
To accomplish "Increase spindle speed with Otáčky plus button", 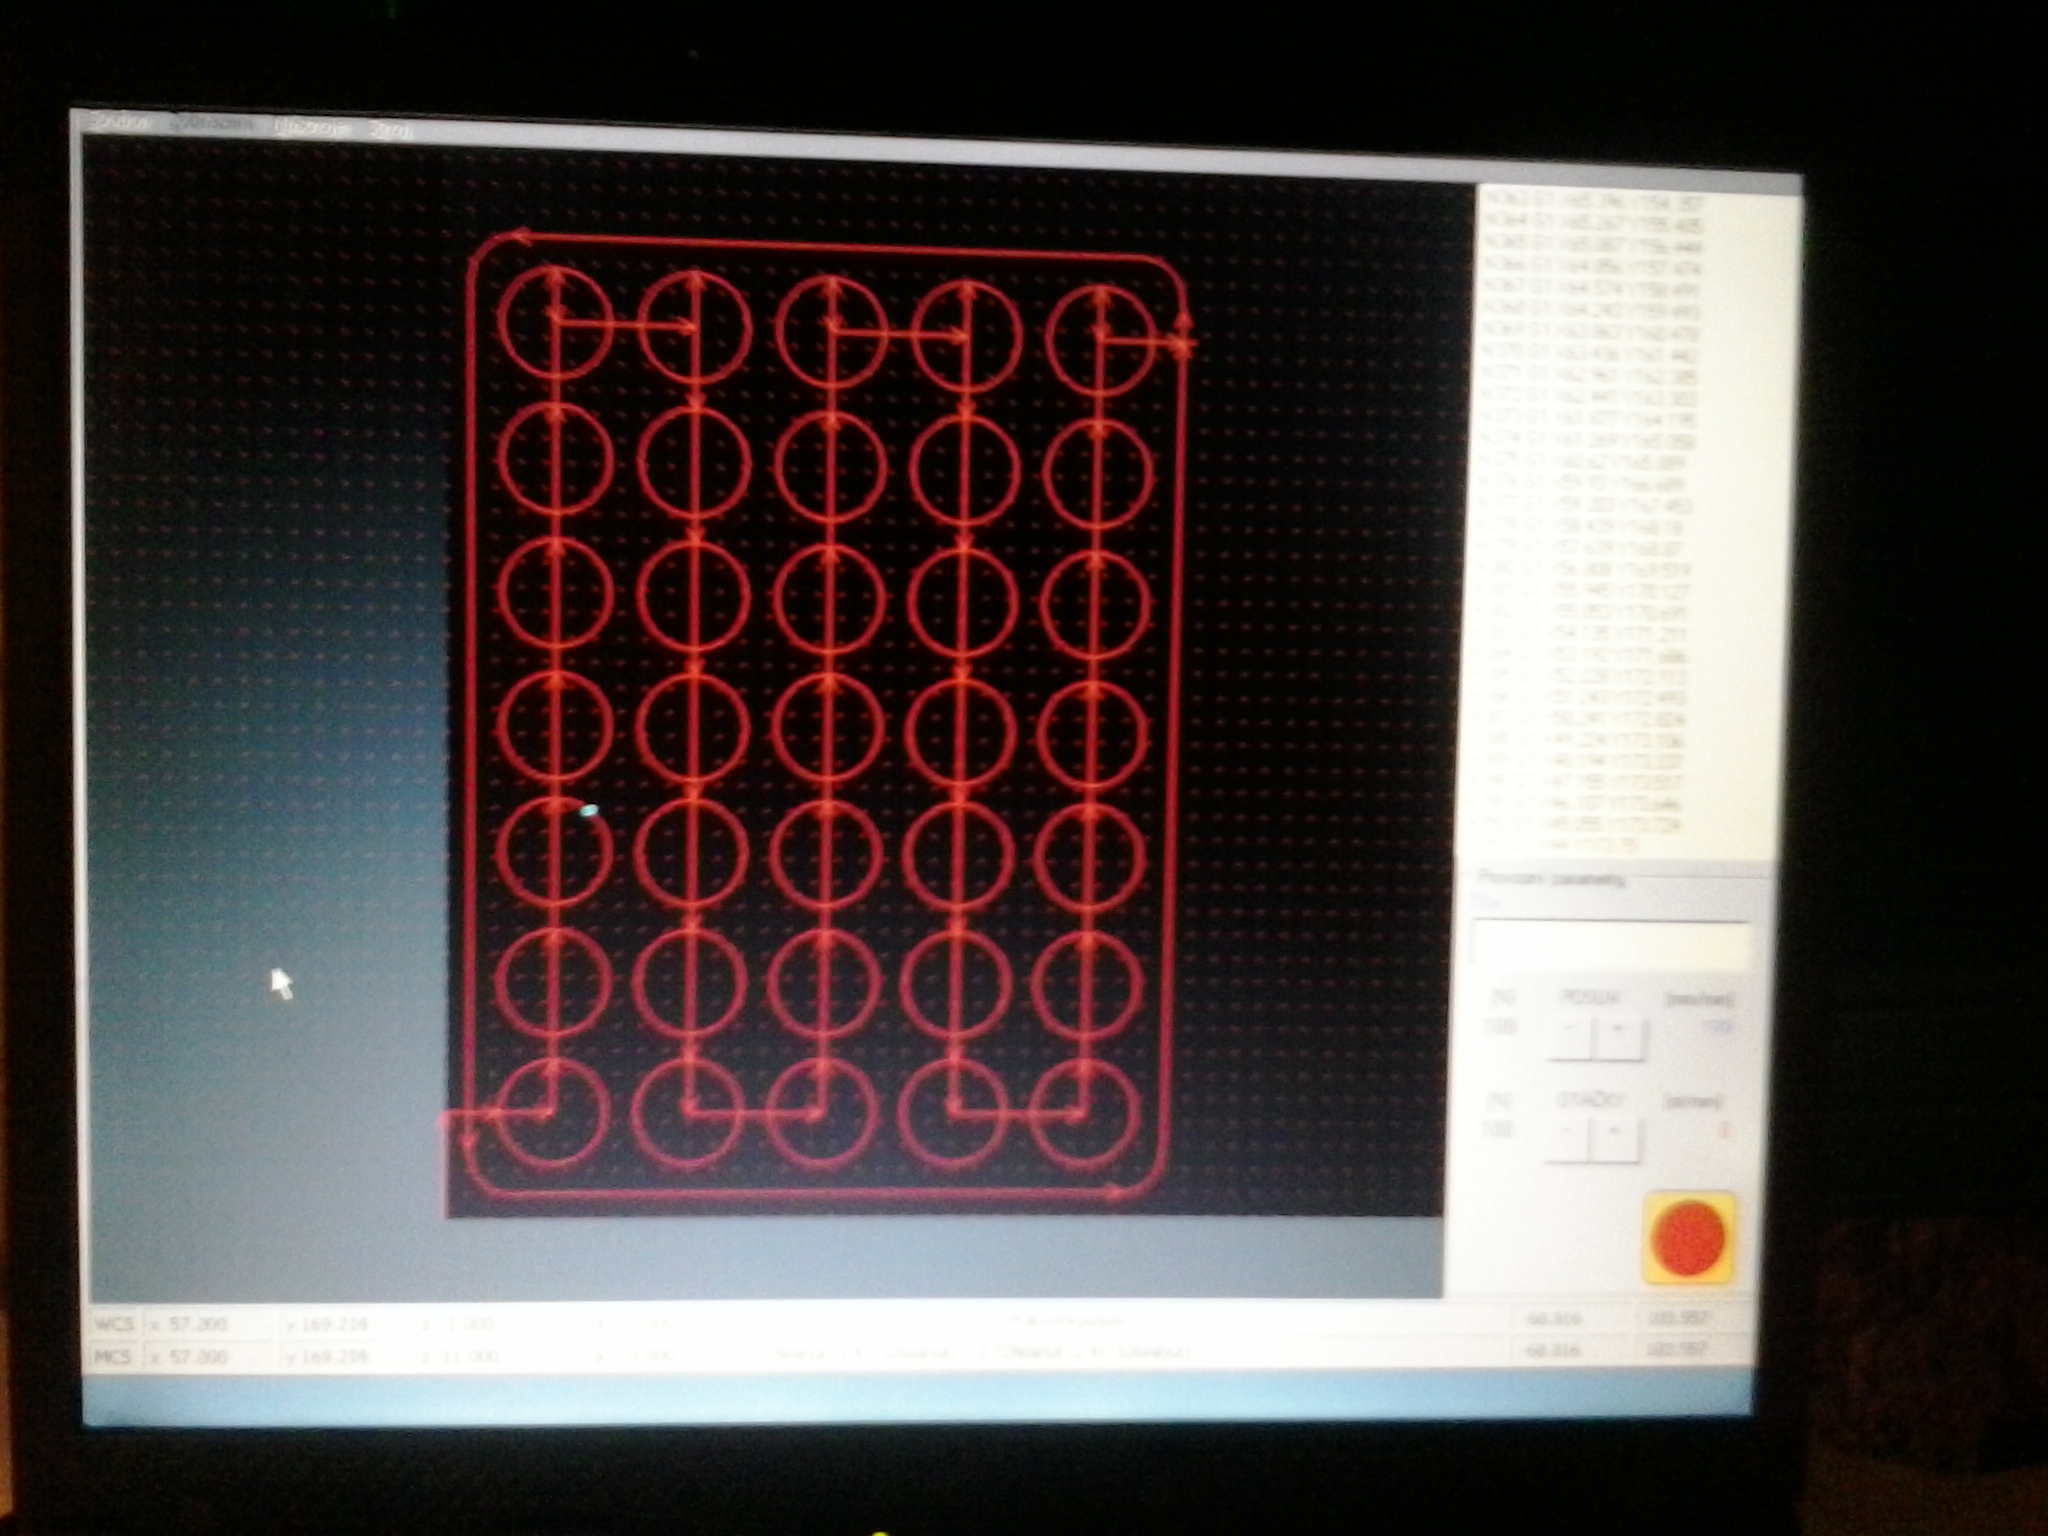I will 1615,1139.
